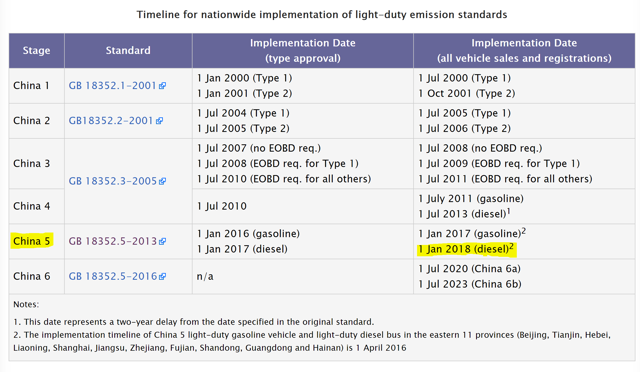Click '1 Jul 2005 (Type 2)' text
Screen dimensions: 640x372
(x=243, y=129)
